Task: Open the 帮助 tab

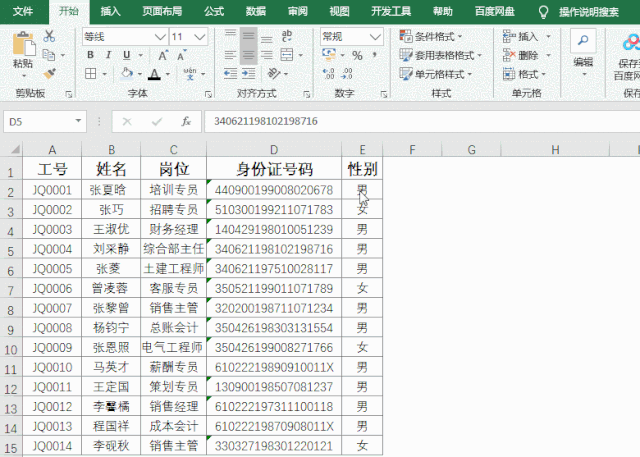Action: pos(443,11)
